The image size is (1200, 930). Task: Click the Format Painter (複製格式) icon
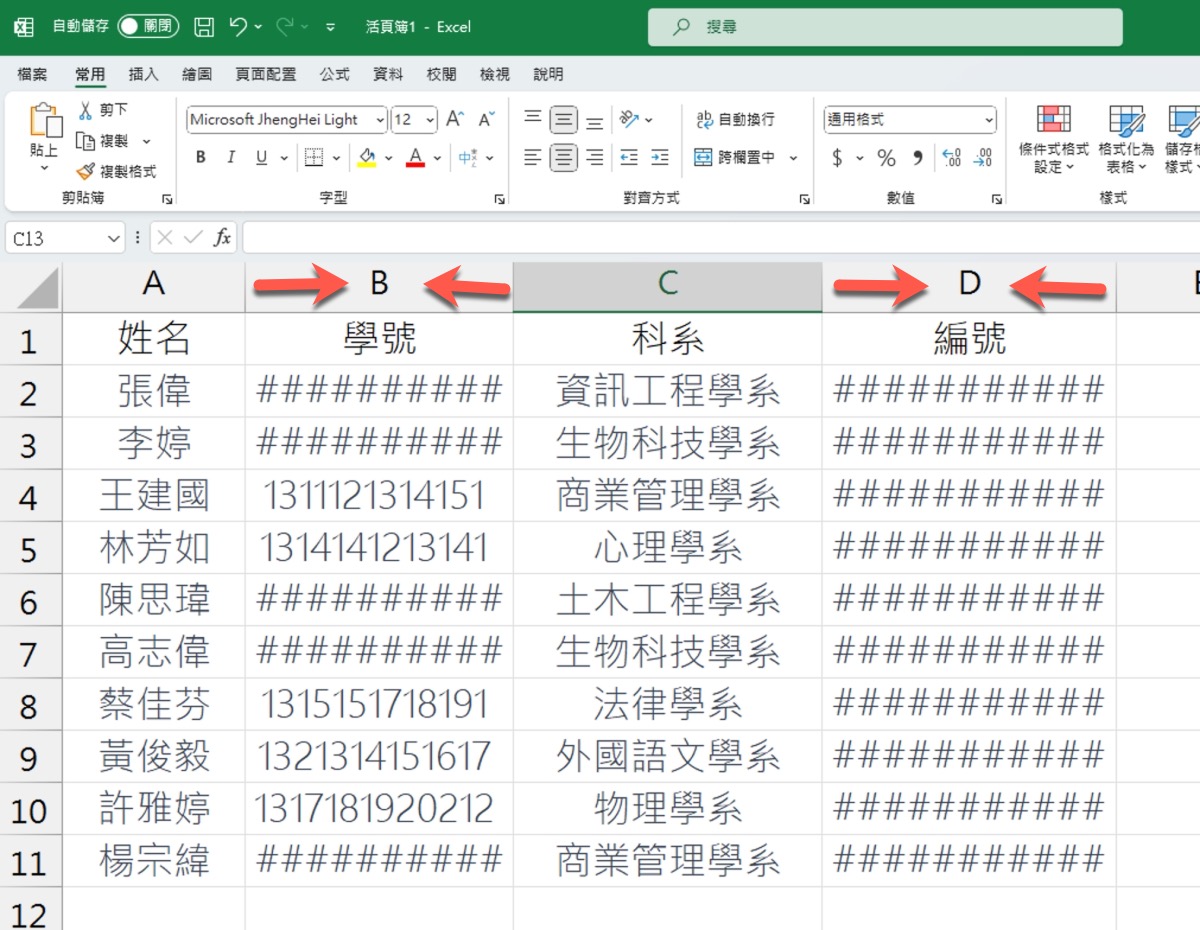pos(86,171)
